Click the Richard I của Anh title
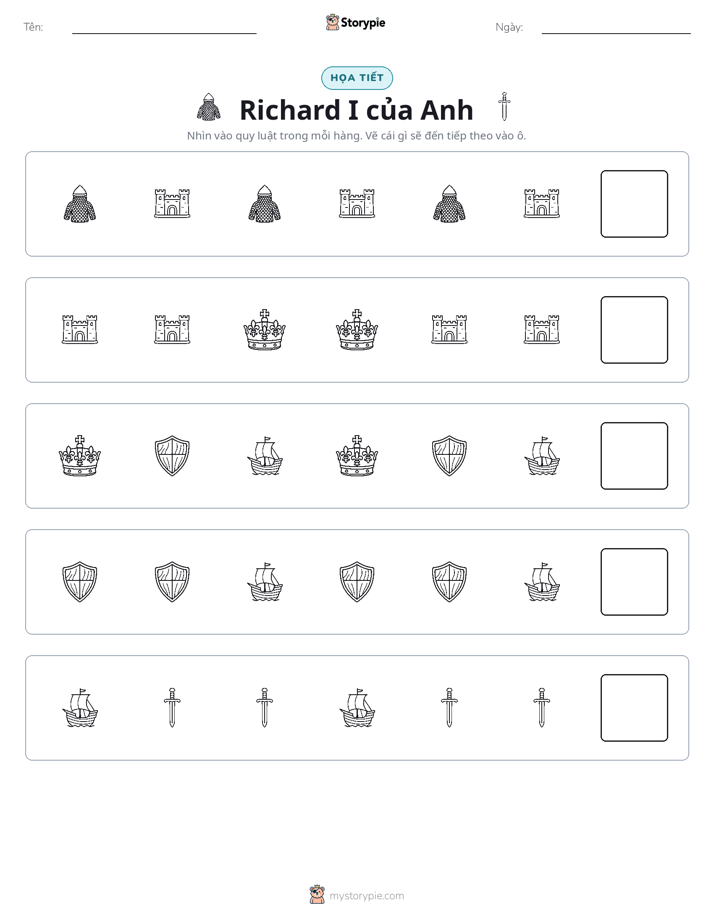 356,110
